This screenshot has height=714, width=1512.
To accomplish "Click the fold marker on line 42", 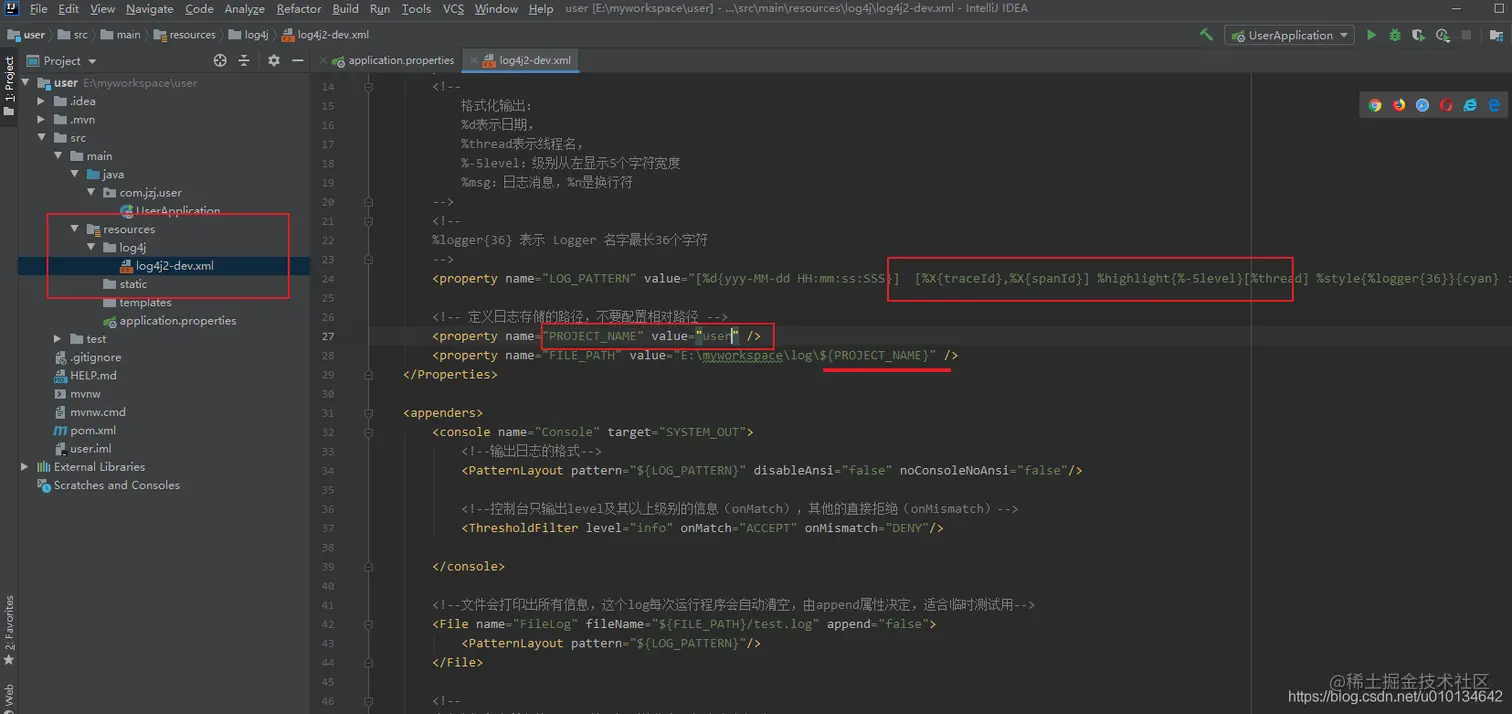I will tap(369, 624).
